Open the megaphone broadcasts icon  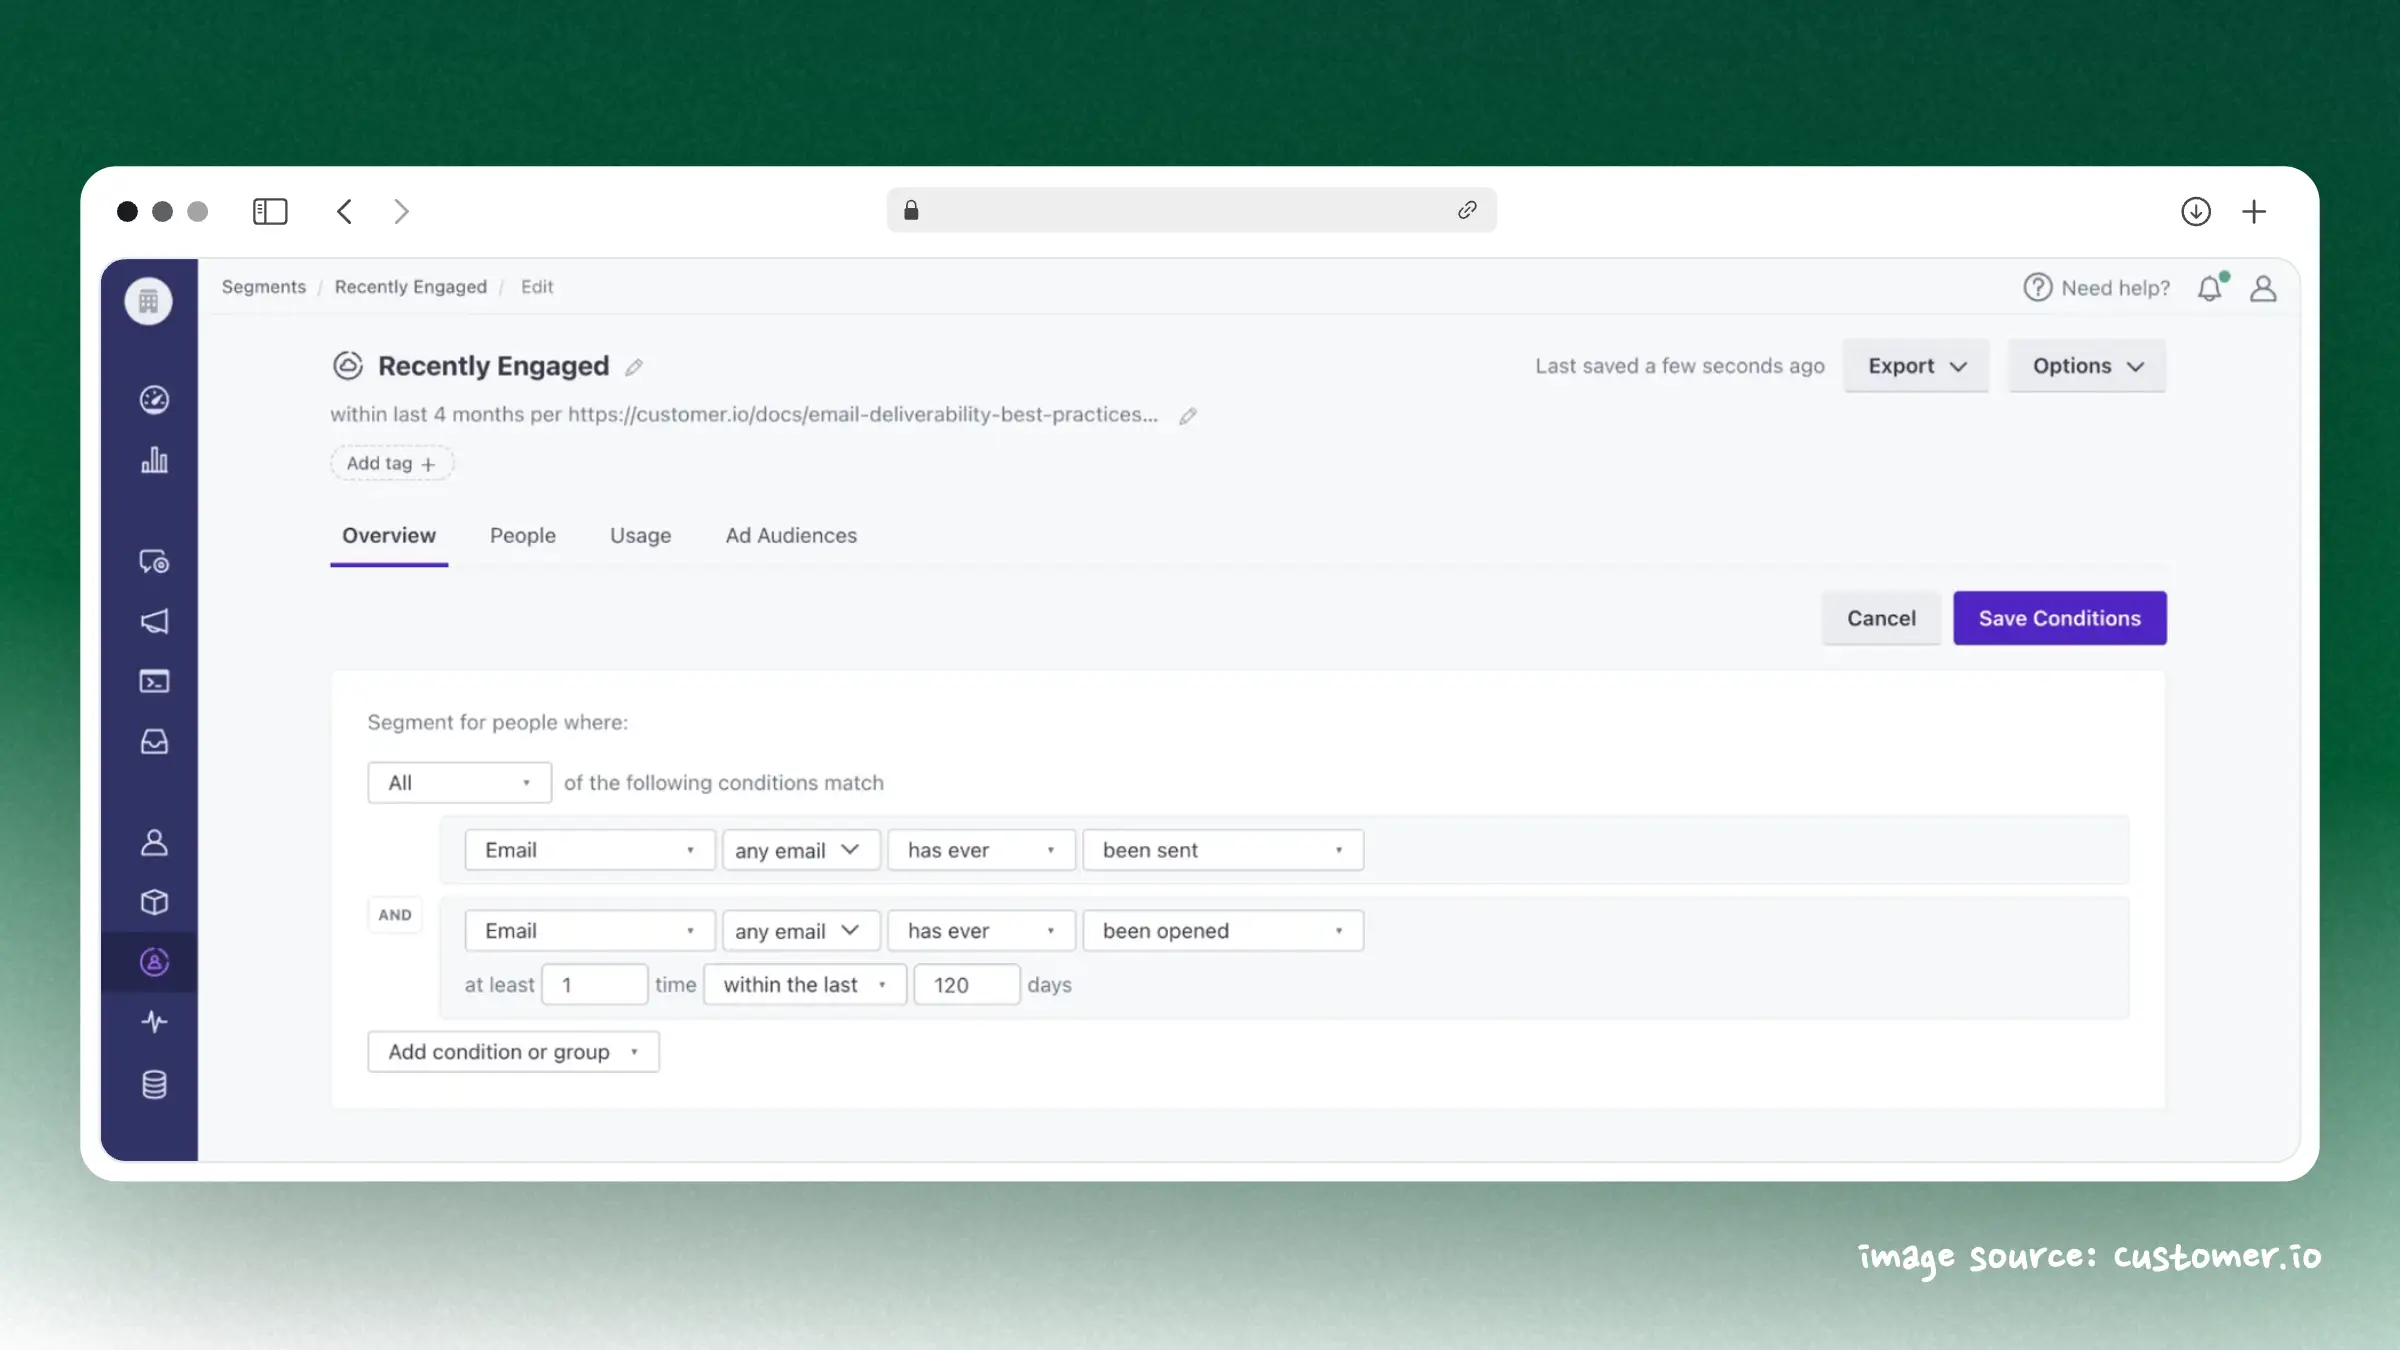(x=154, y=621)
